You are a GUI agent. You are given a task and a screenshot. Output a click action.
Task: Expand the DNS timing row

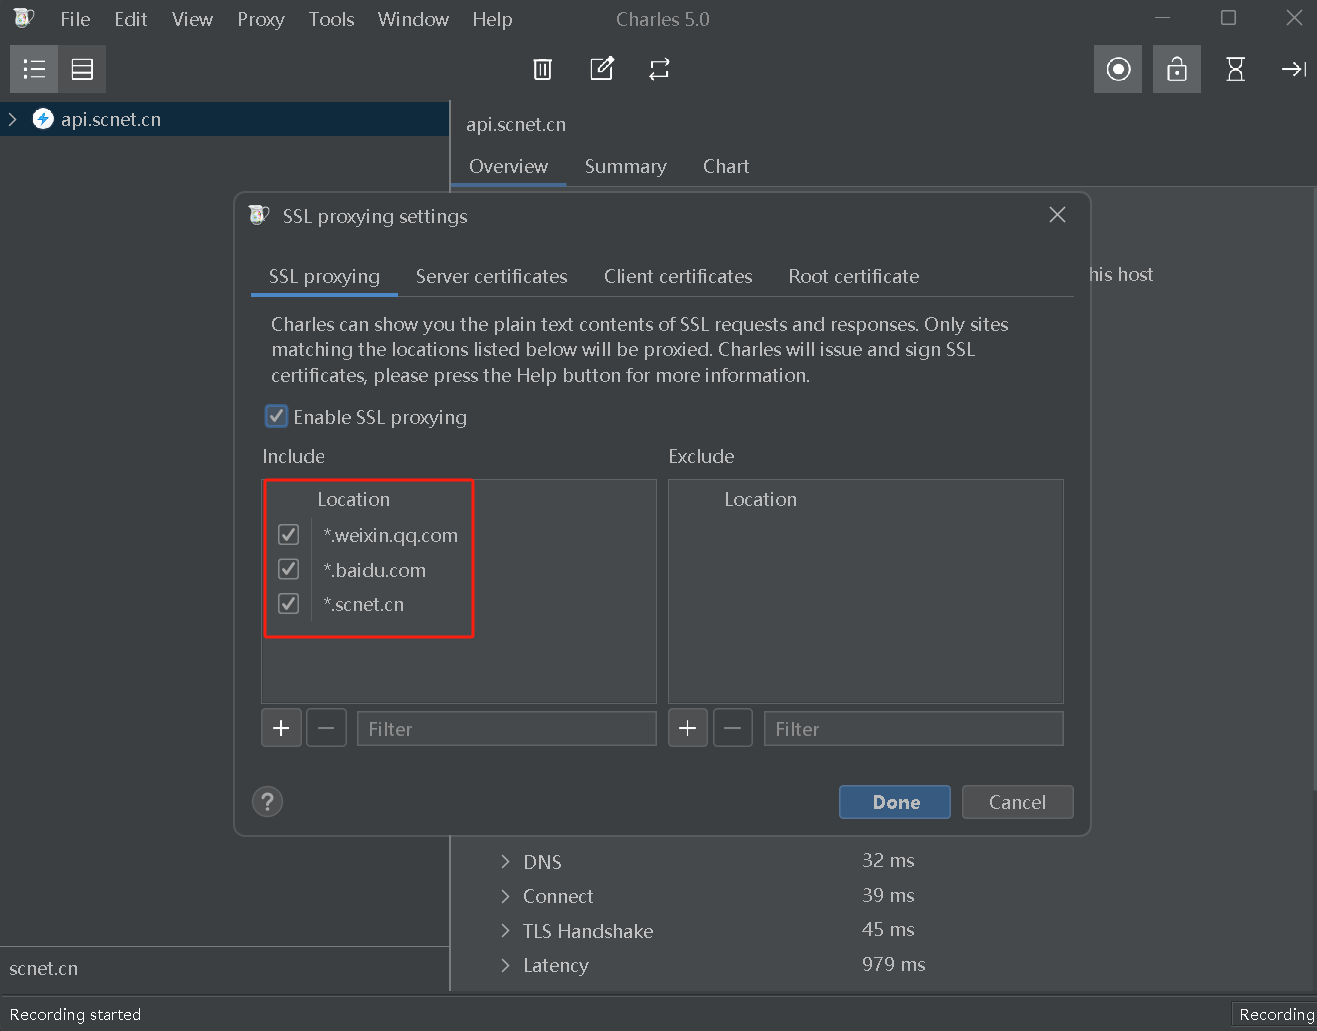[x=505, y=861]
